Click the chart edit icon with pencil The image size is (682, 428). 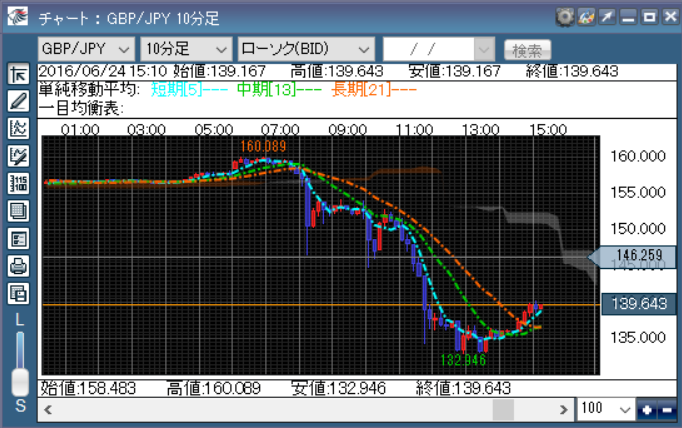click(x=18, y=156)
